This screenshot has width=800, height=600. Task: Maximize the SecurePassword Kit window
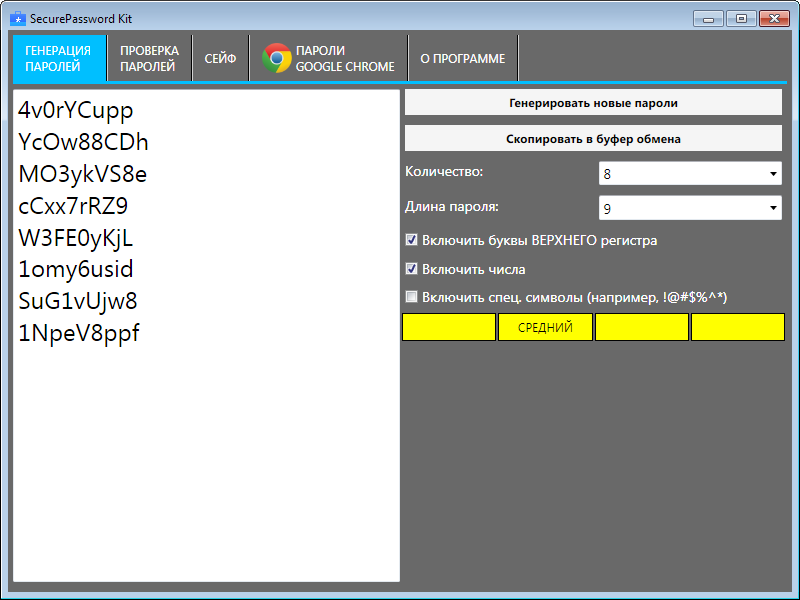(x=741, y=19)
